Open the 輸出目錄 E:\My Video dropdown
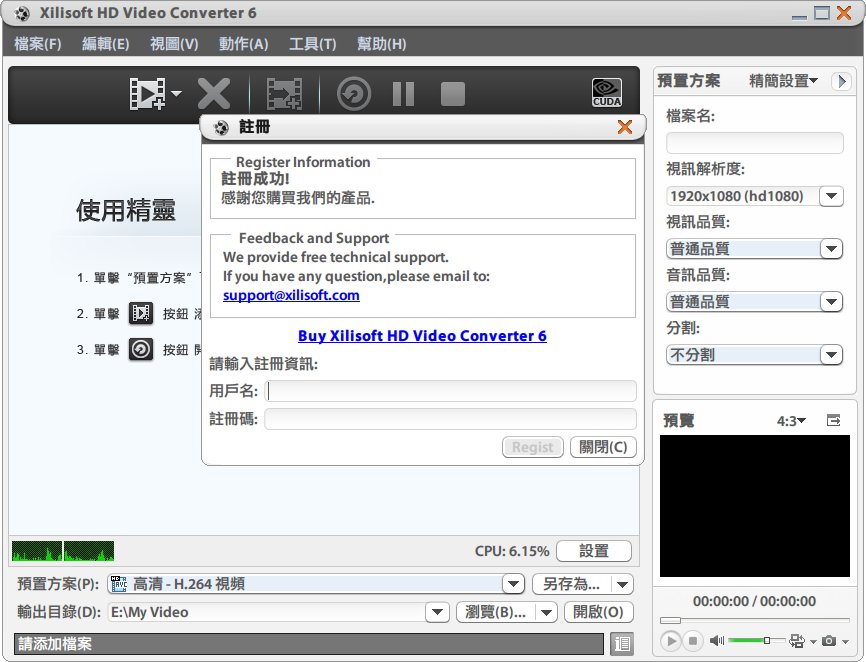The height and width of the screenshot is (662, 866). click(437, 612)
